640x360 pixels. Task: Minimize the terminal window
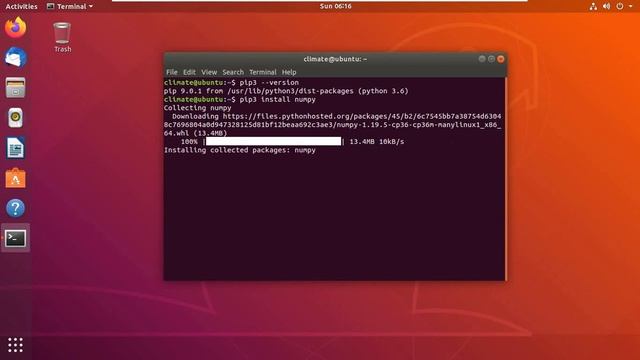[x=482, y=59]
